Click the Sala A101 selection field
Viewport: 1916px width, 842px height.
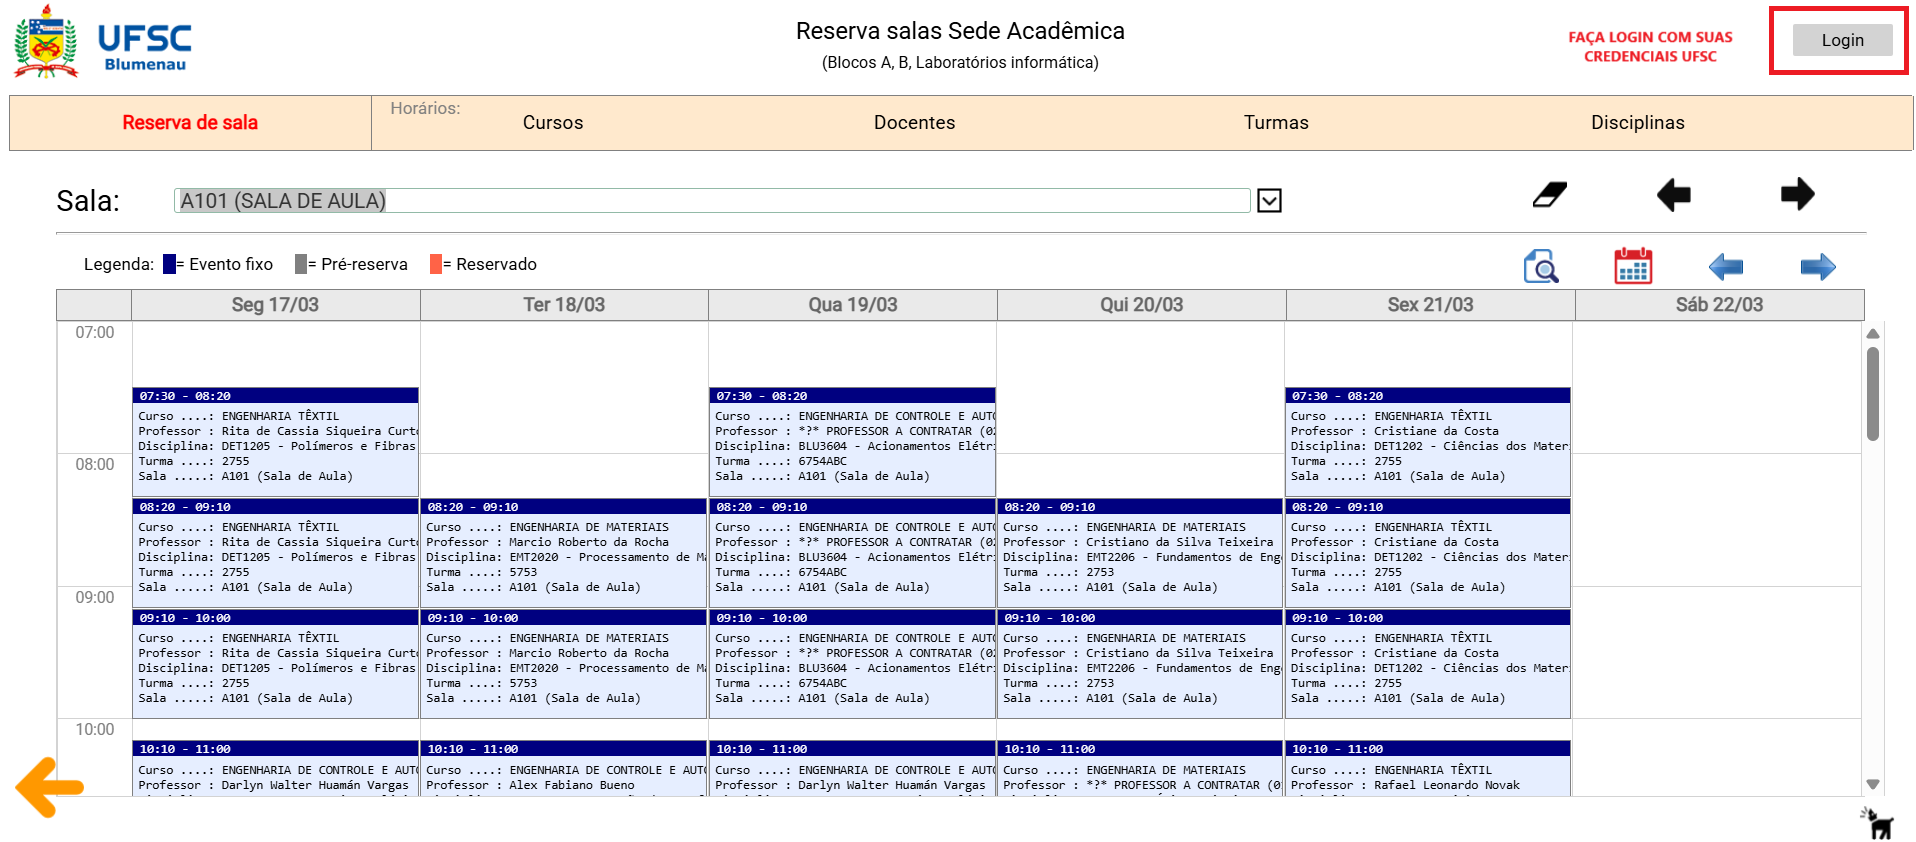coord(712,201)
